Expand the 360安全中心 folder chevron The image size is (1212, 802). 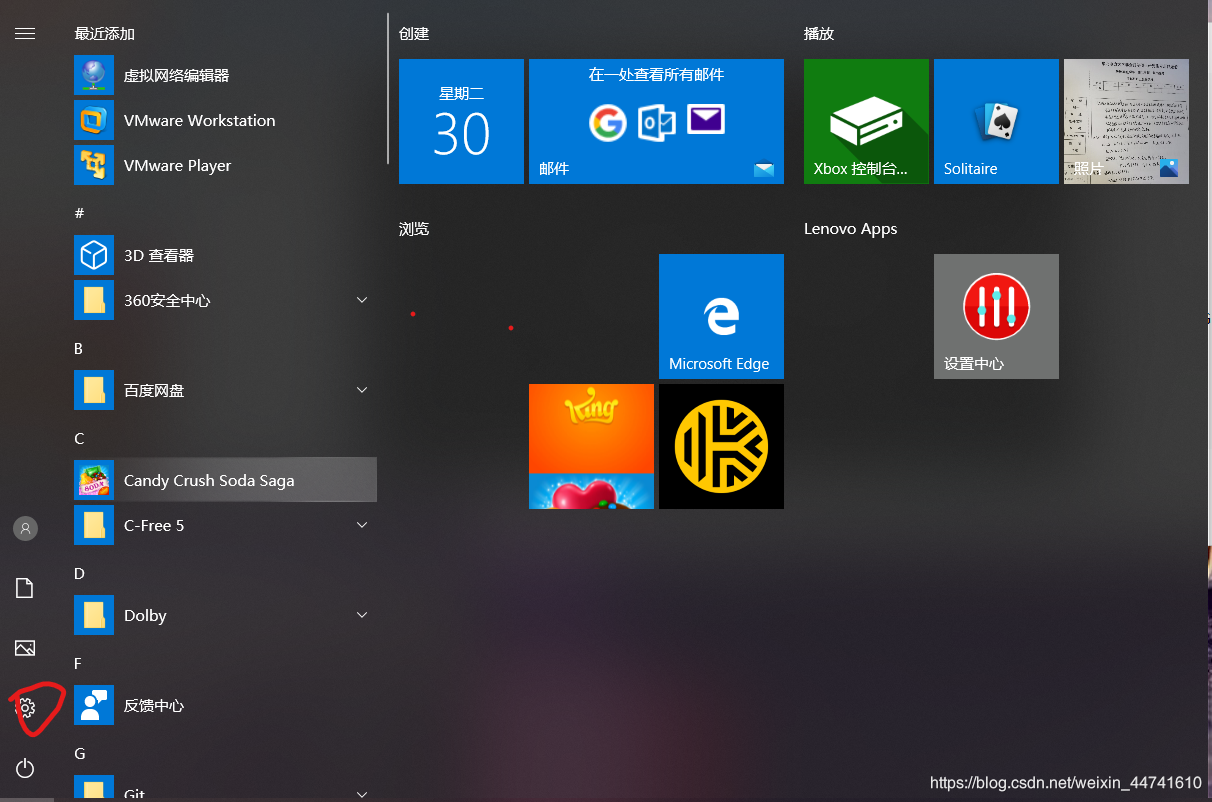tap(362, 300)
